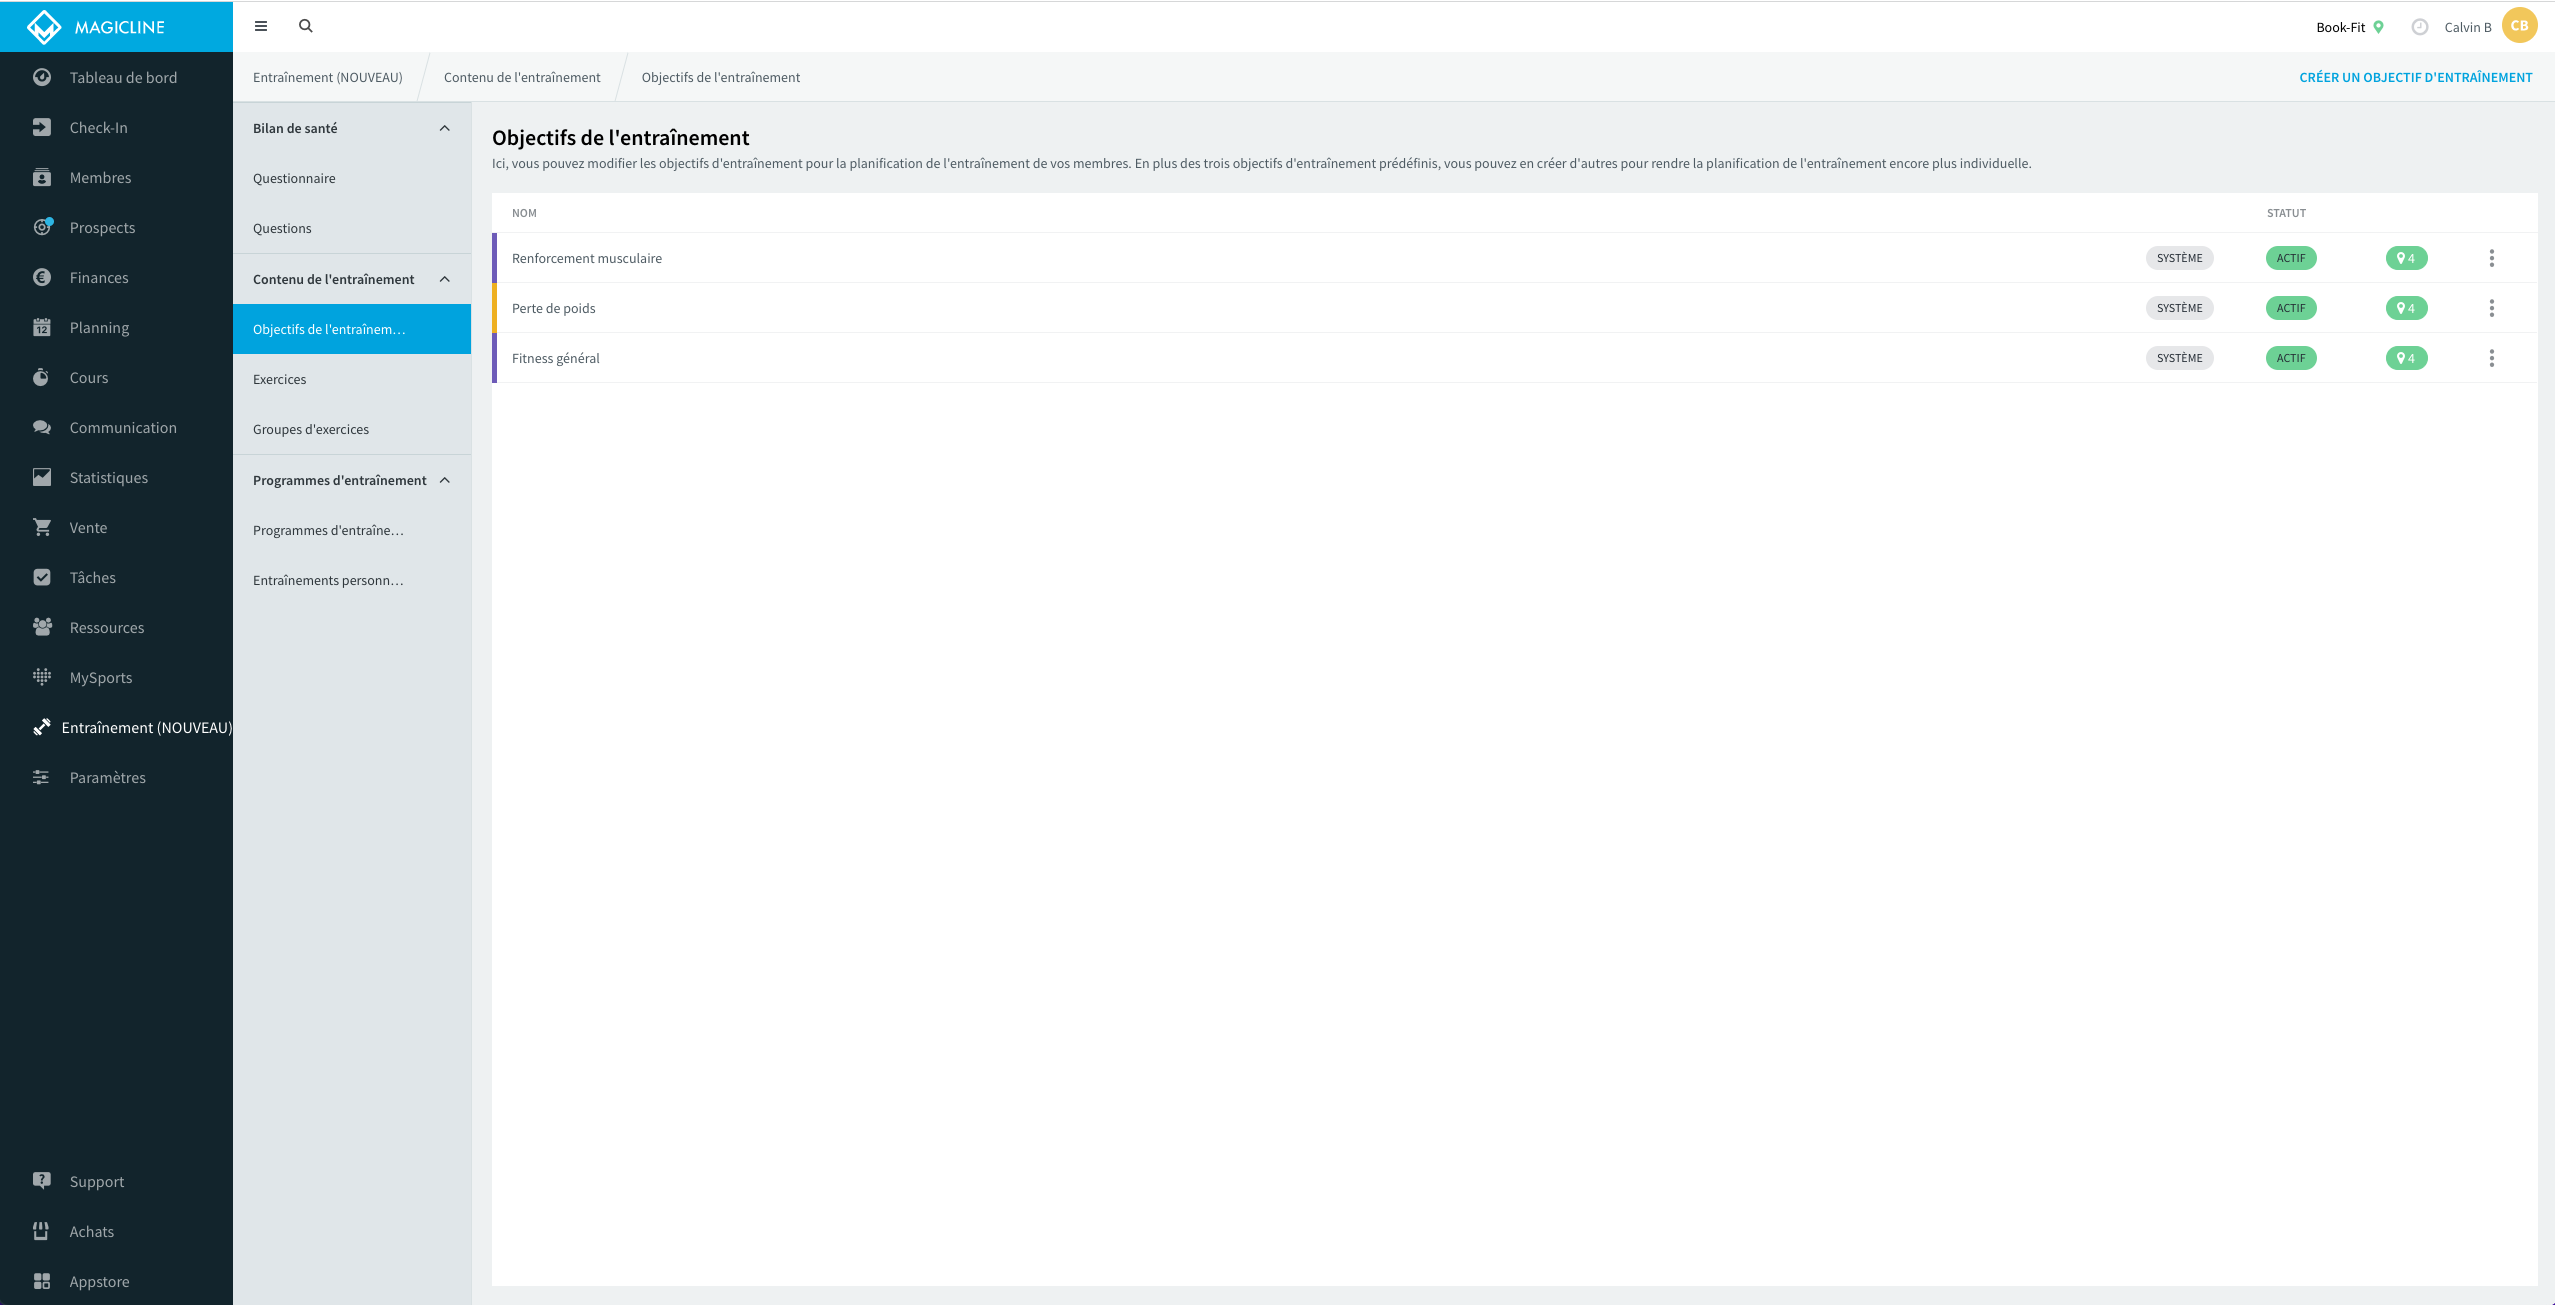Image resolution: width=2555 pixels, height=1305 pixels.
Task: Click the Magicline logo
Action: coord(96,27)
